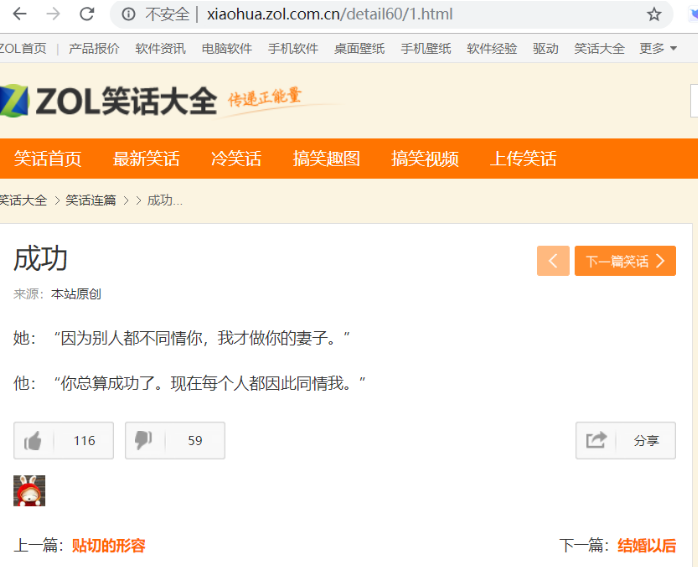Select the 搞笑趣图 menu tab
The image size is (698, 567).
(x=326, y=158)
